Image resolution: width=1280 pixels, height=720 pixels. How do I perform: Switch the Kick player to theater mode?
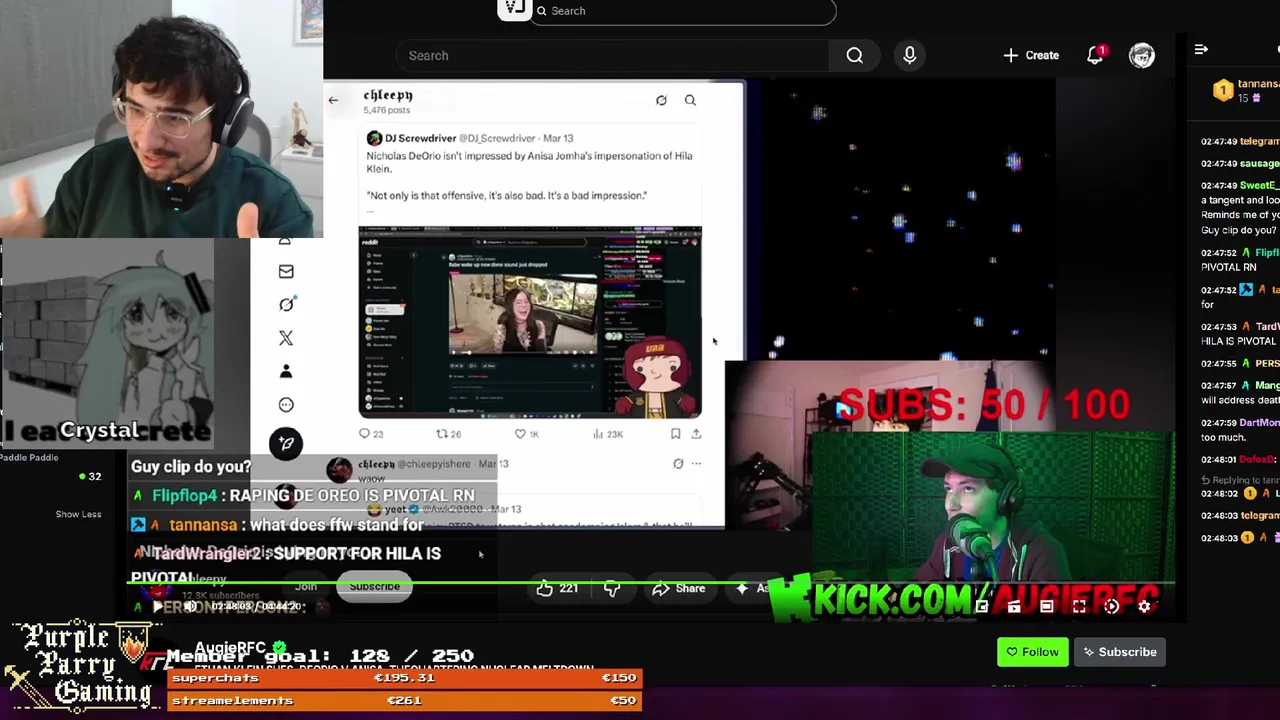[1046, 606]
